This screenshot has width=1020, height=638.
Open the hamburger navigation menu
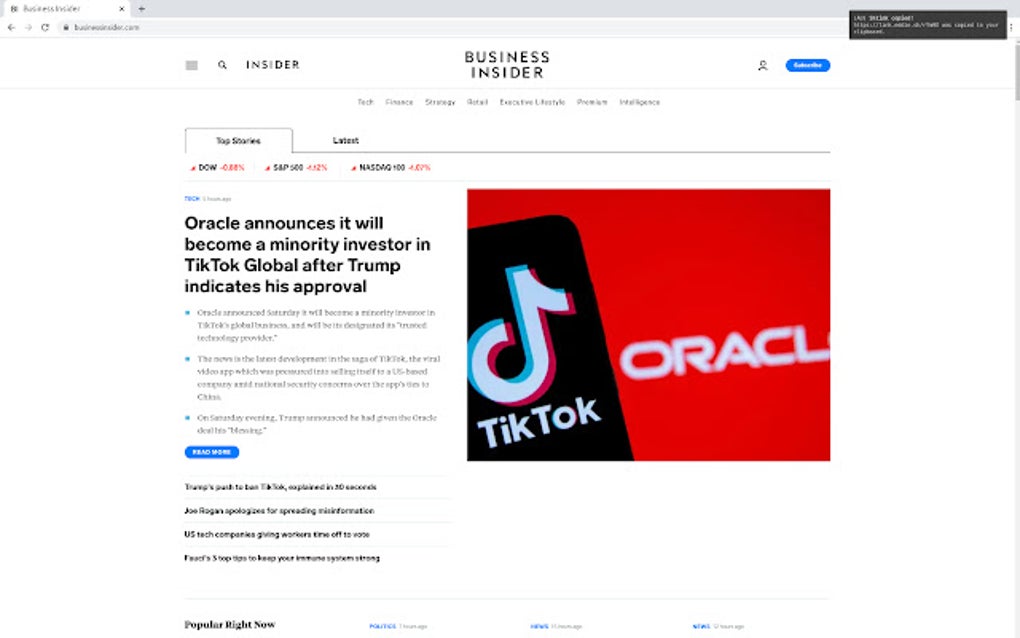[x=190, y=65]
